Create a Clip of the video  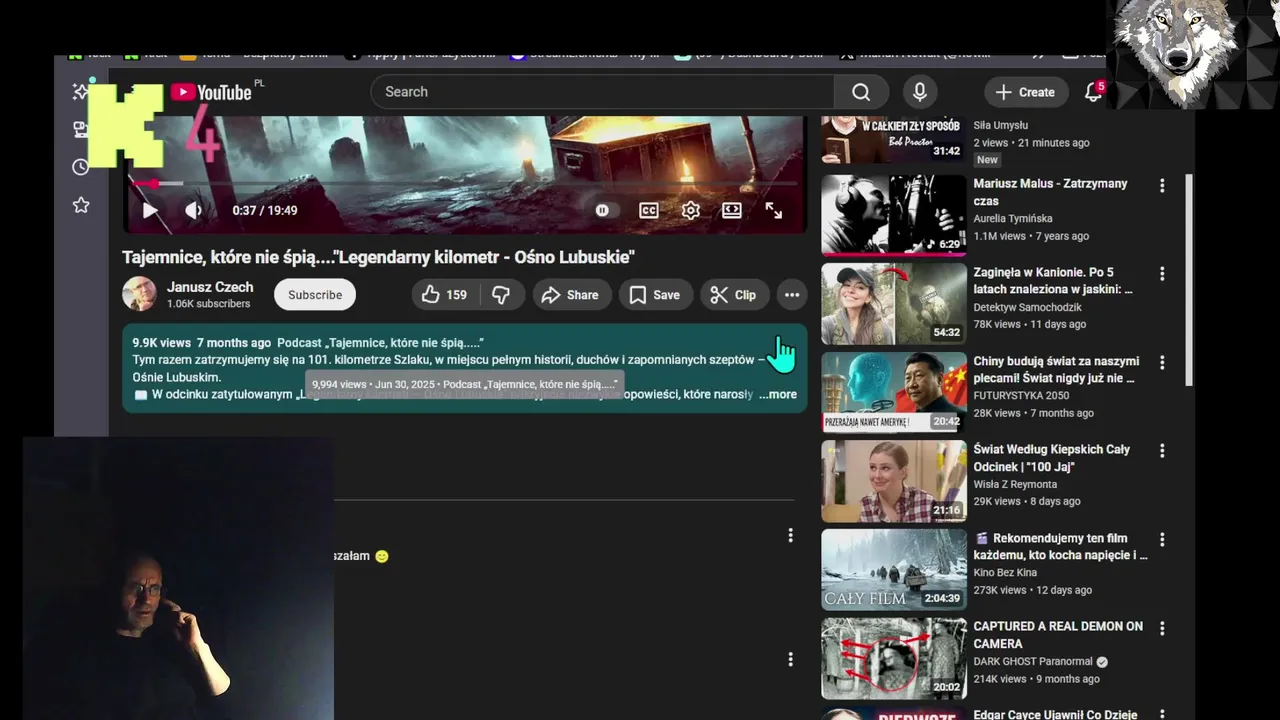733,295
